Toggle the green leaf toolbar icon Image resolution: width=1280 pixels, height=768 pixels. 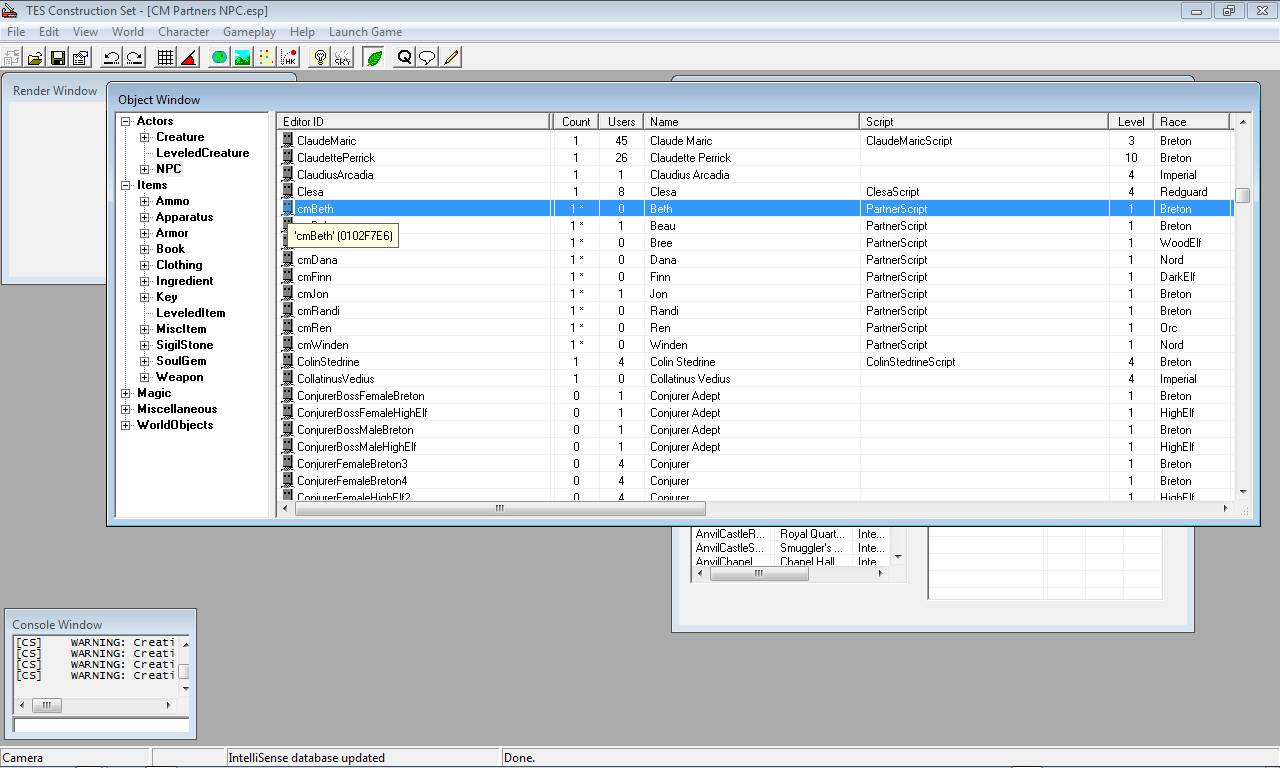[x=374, y=58]
